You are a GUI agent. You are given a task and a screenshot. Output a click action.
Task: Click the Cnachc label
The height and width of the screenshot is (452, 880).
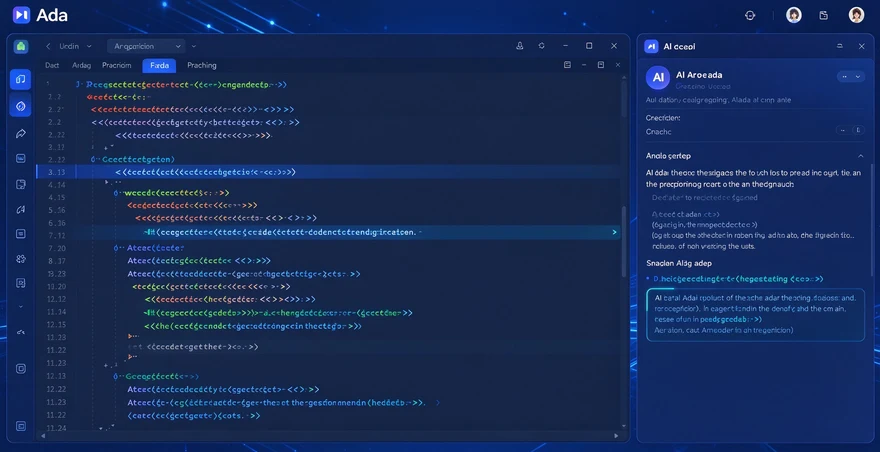click(658, 131)
